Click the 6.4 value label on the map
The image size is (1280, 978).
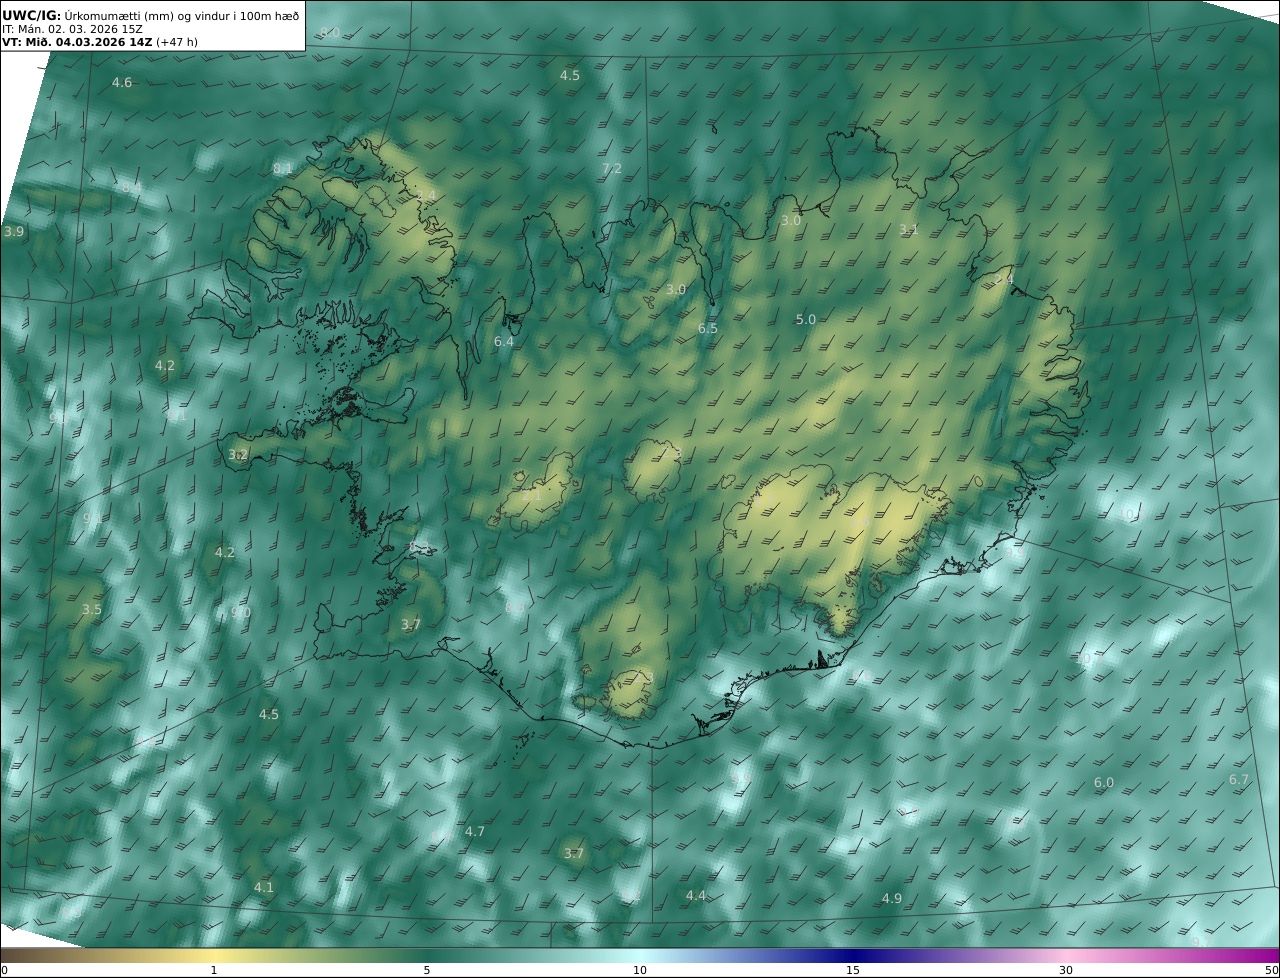point(504,342)
